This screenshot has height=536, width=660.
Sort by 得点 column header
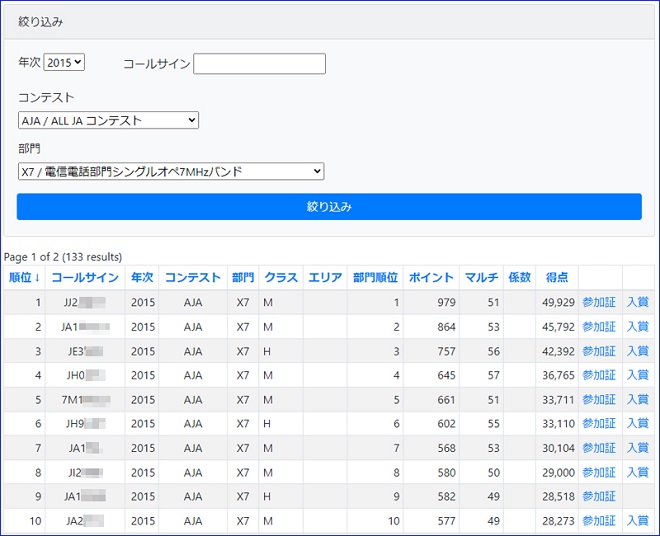[x=557, y=277]
